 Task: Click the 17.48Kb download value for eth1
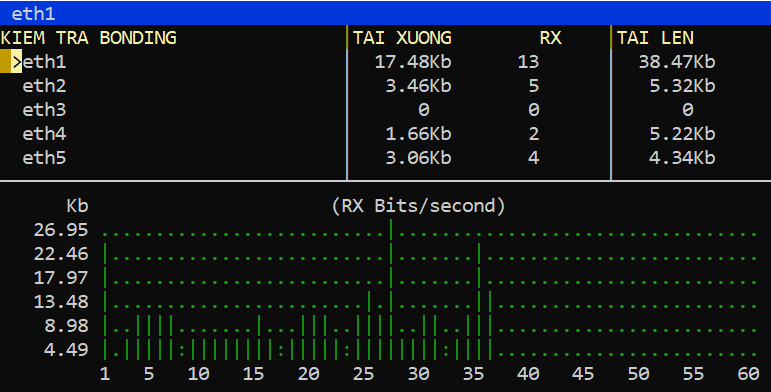[x=413, y=61]
